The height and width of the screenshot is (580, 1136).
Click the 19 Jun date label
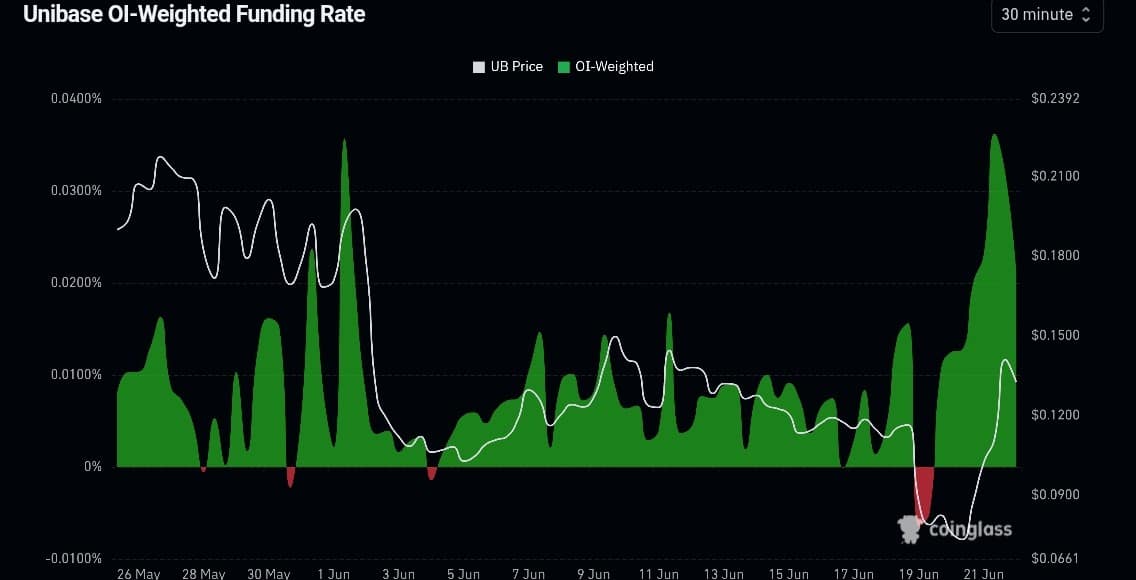[x=919, y=573]
